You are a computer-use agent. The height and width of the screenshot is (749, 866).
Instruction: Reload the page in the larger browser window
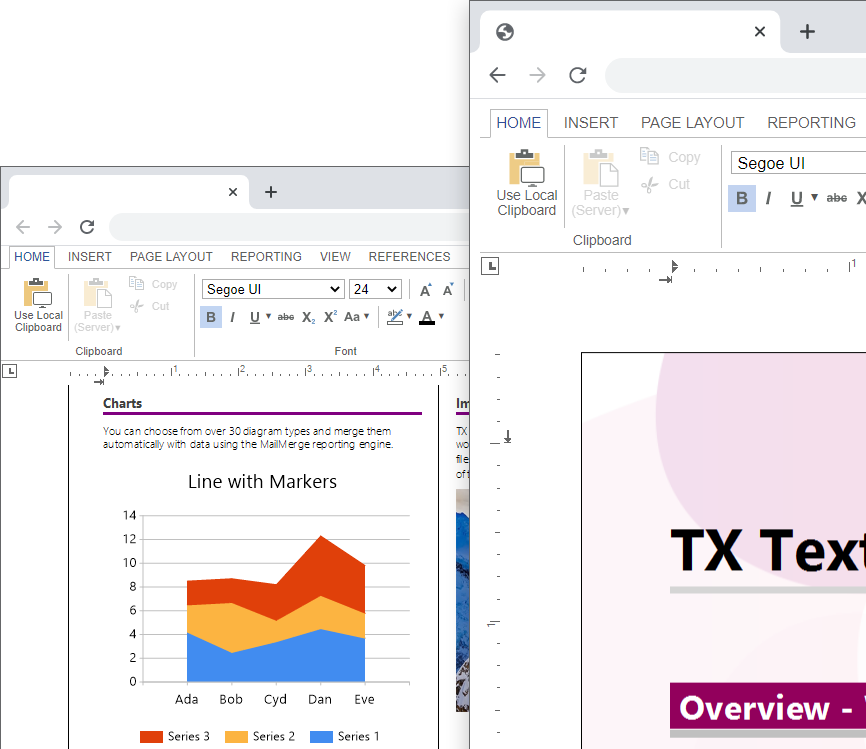tap(577, 75)
